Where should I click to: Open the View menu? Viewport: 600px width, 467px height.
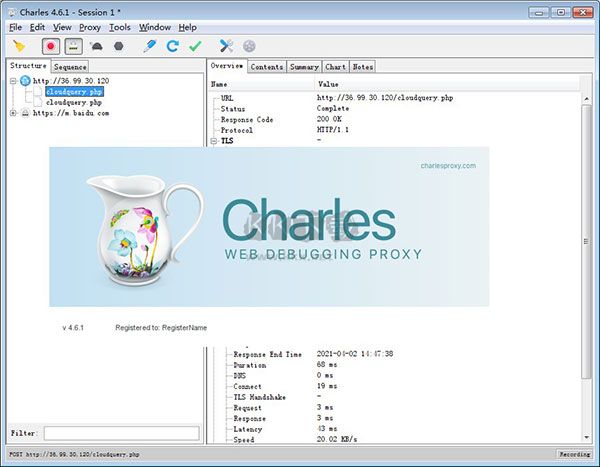pos(62,28)
